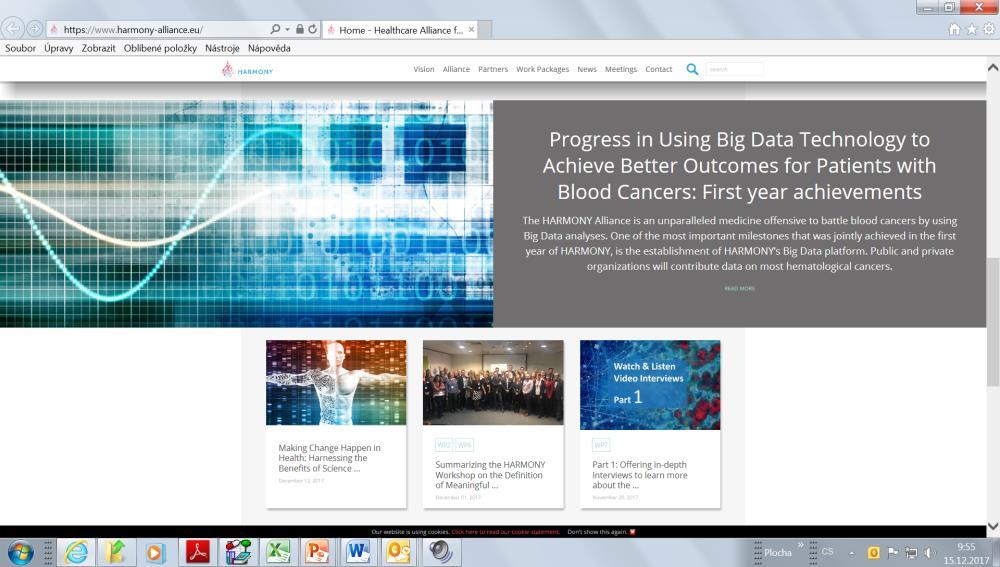Open Excel from taskbar

click(x=278, y=552)
